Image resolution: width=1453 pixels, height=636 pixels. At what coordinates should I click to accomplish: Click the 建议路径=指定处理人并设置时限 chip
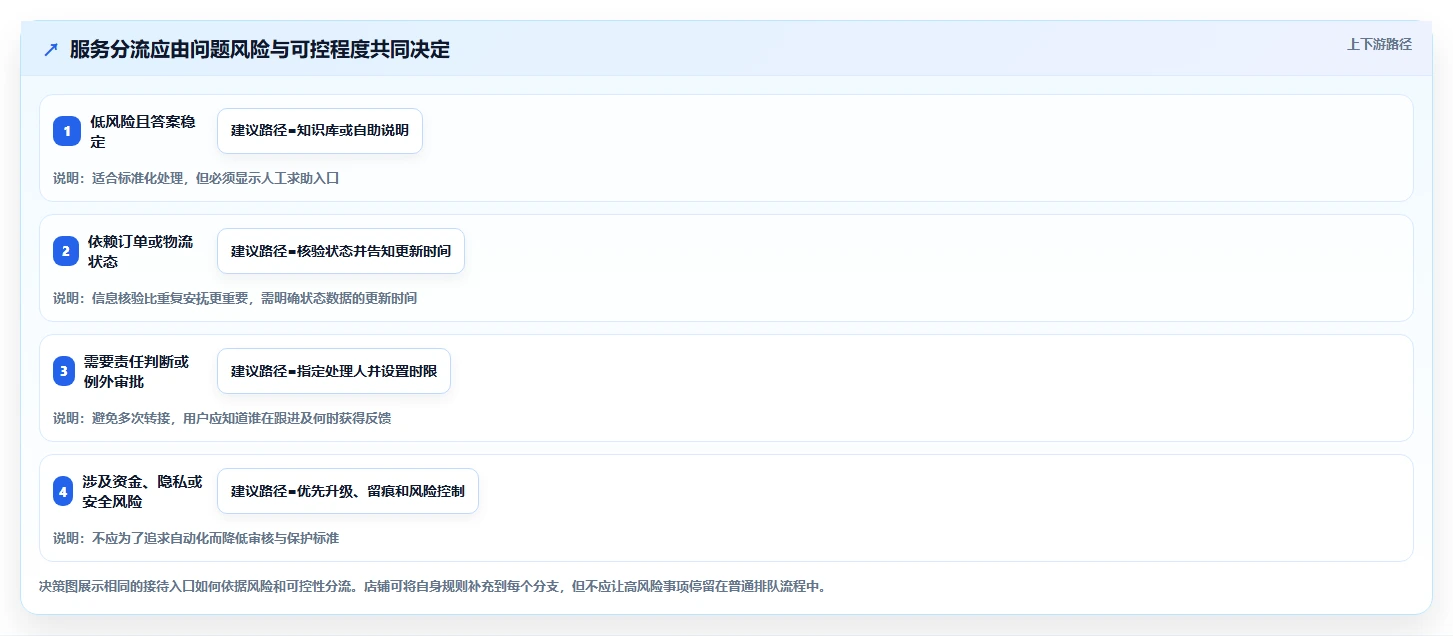click(x=334, y=371)
